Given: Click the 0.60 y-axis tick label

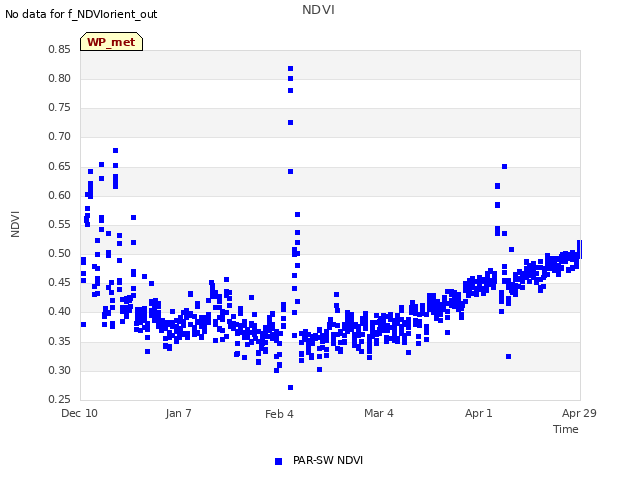Looking at the screenshot, I should coord(60,196).
